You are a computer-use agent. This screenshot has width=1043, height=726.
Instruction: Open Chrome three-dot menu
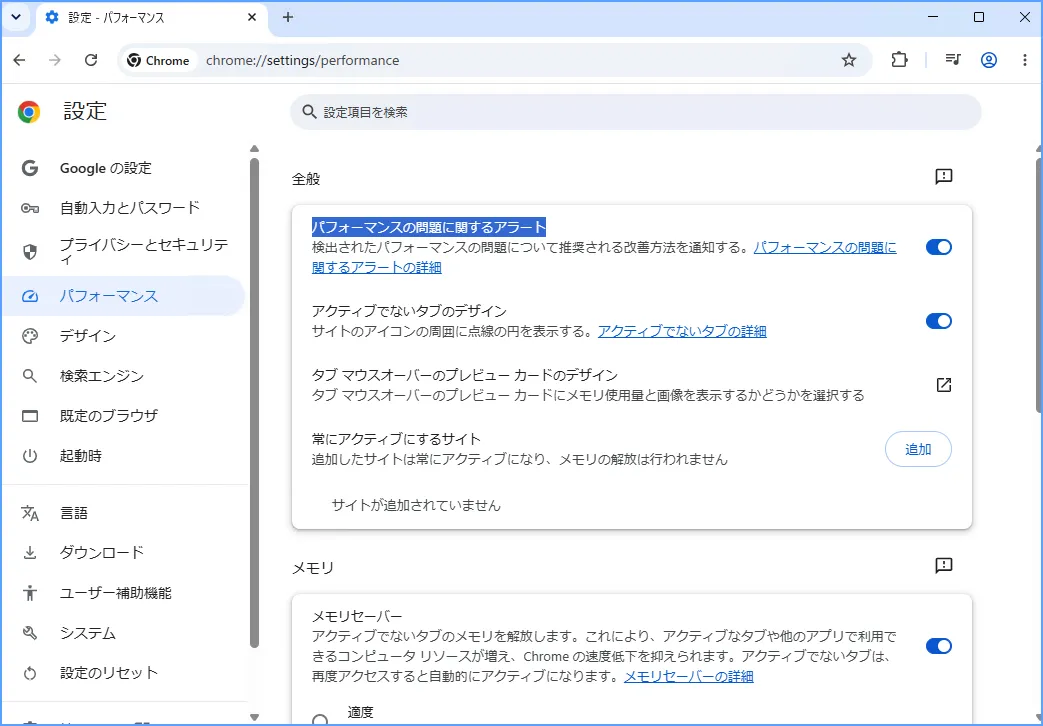pos(1024,60)
